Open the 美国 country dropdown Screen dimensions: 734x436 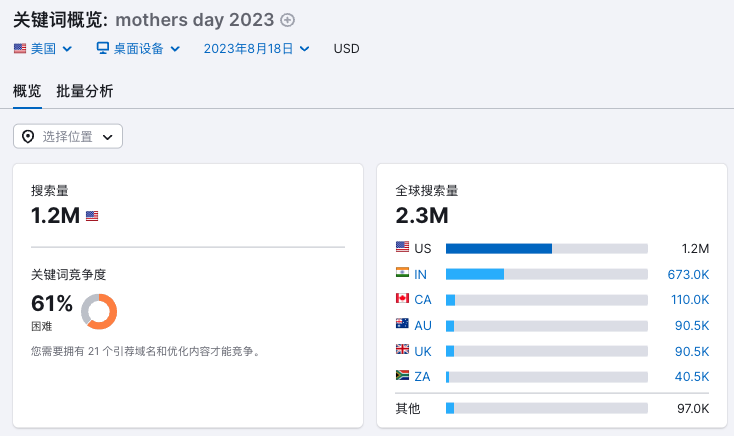(x=43, y=48)
